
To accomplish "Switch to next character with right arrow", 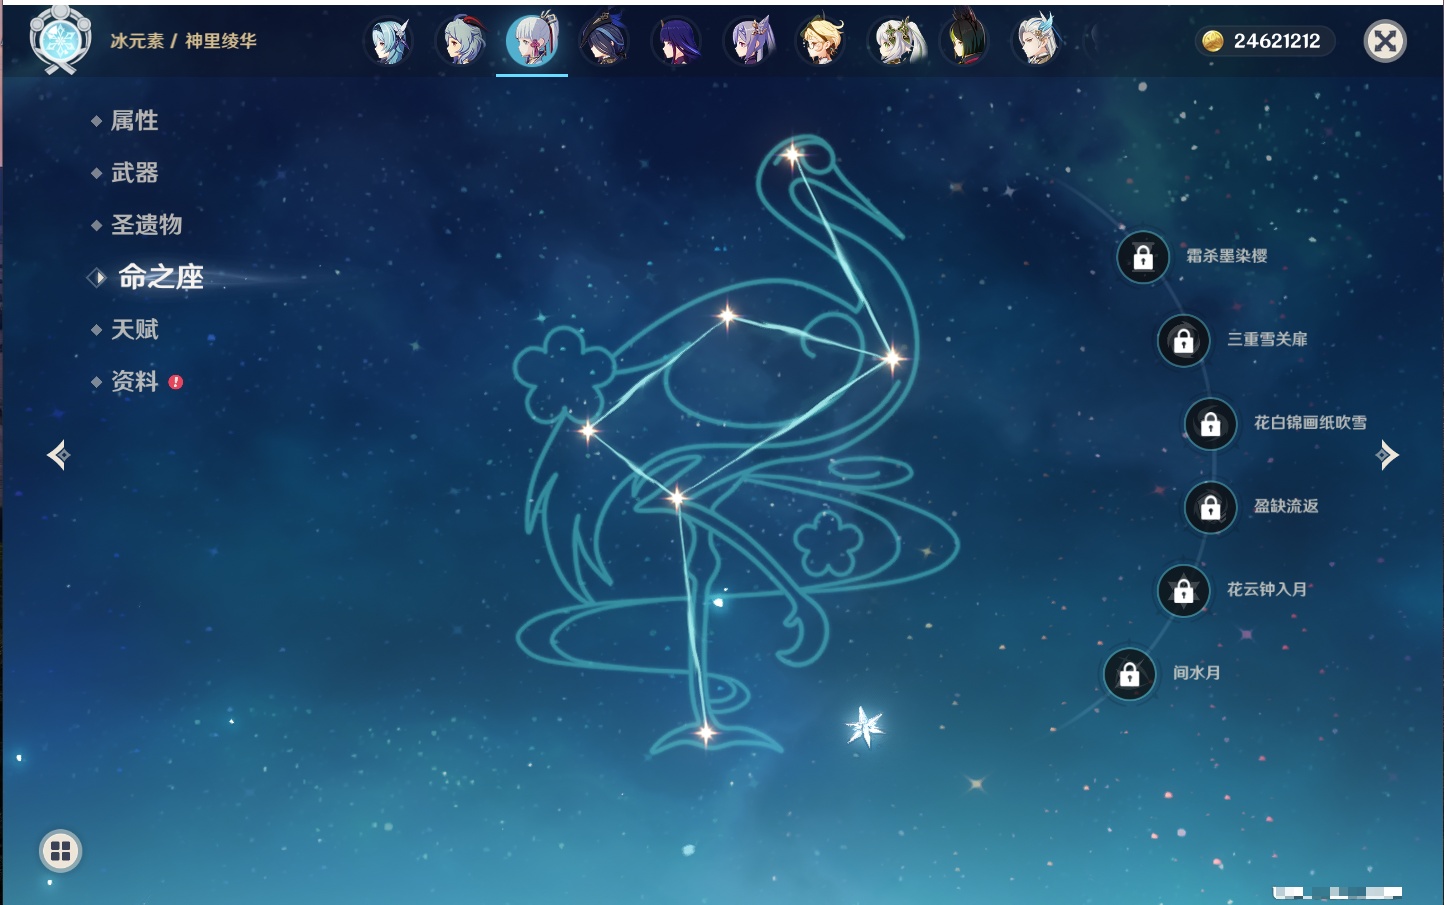I will (1387, 455).
